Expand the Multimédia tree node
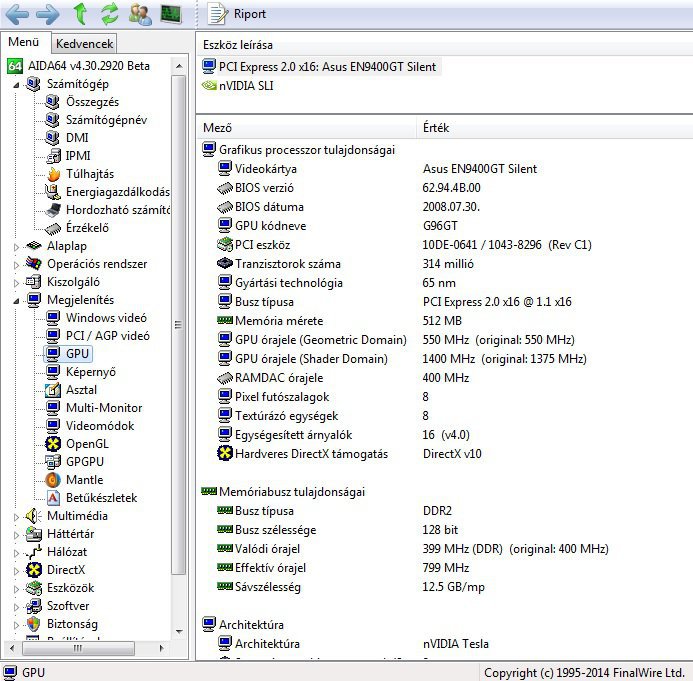 16,517
